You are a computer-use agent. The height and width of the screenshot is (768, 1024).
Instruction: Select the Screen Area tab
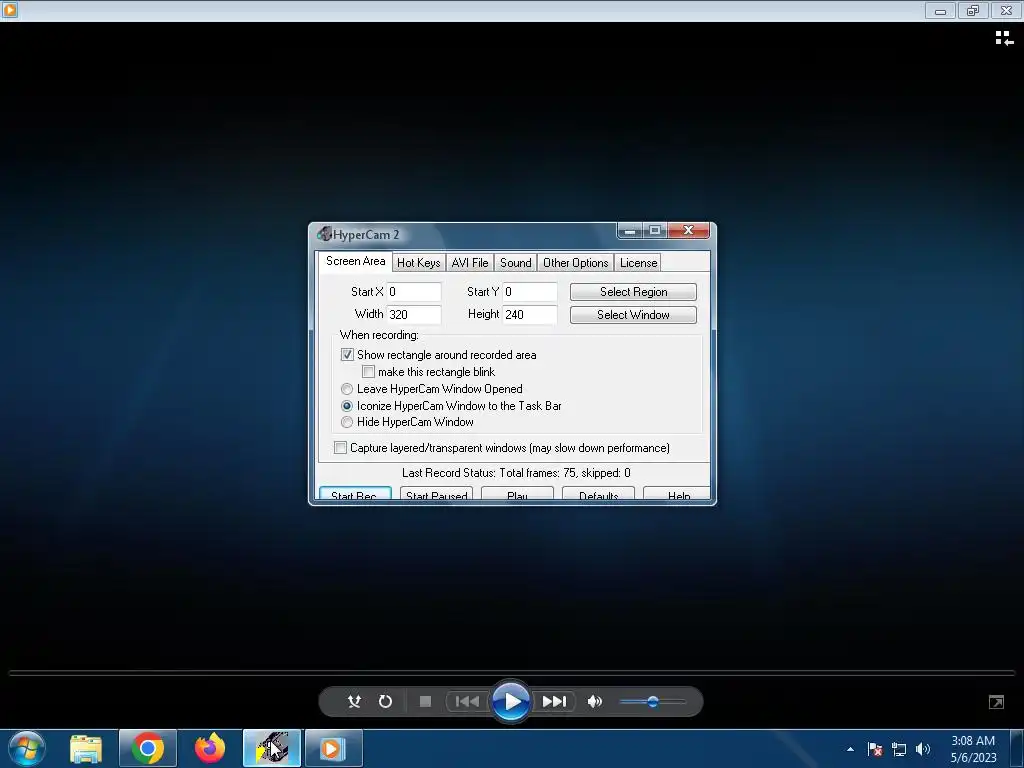click(x=355, y=261)
